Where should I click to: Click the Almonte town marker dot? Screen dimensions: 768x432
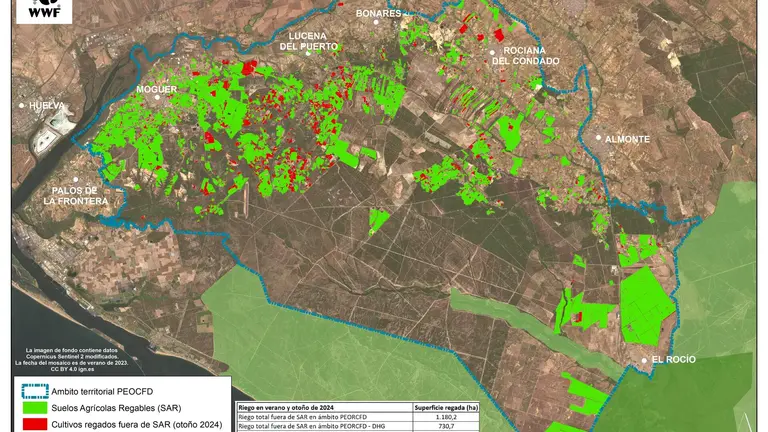pos(599,138)
